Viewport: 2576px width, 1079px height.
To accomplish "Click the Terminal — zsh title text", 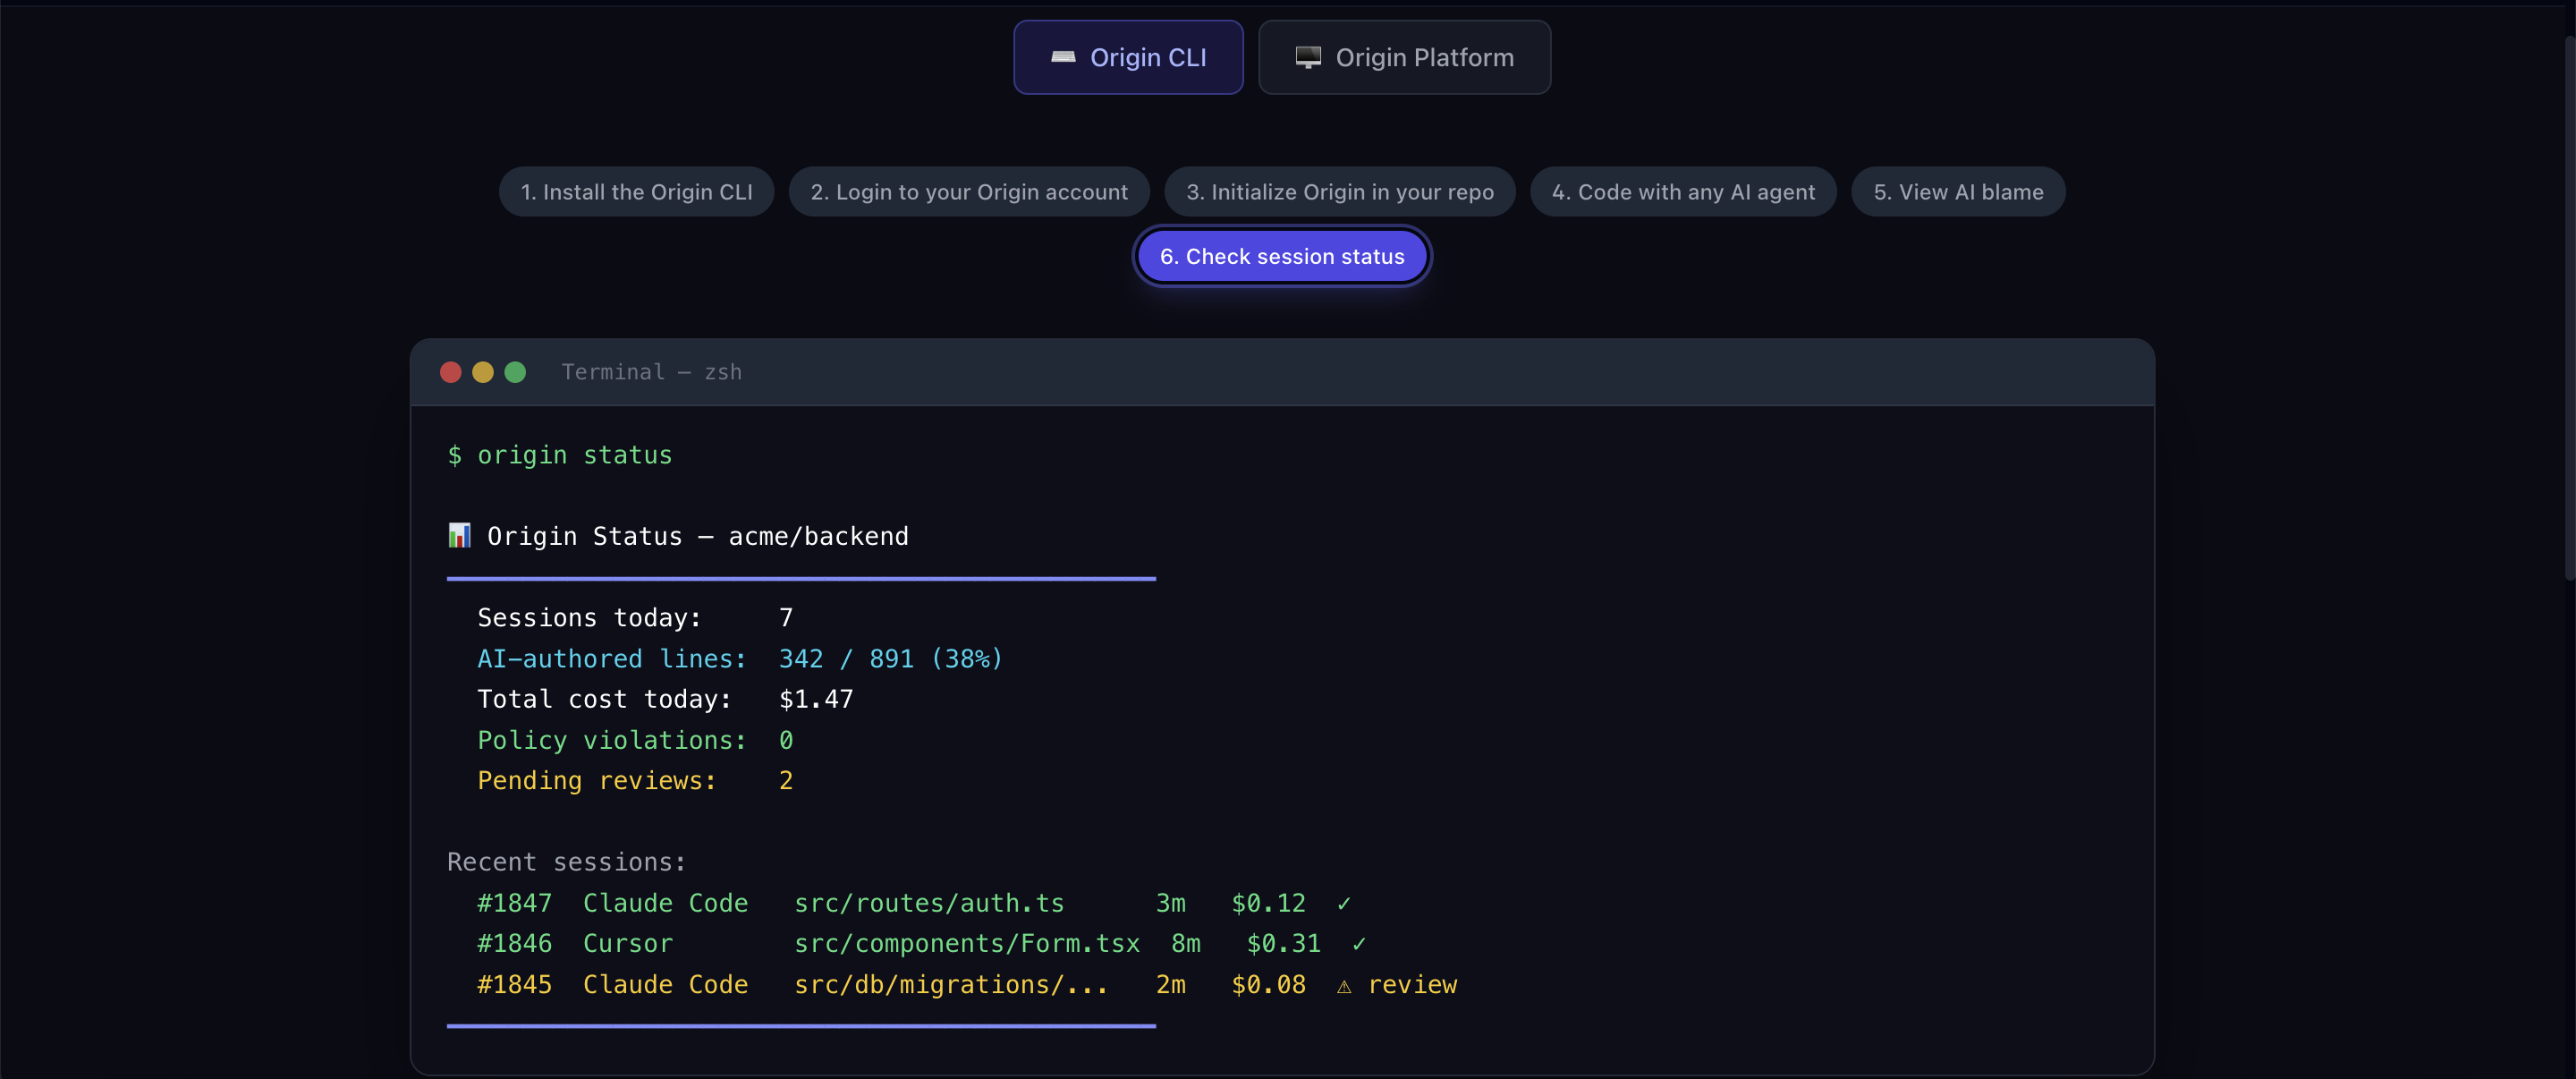I will [x=651, y=372].
